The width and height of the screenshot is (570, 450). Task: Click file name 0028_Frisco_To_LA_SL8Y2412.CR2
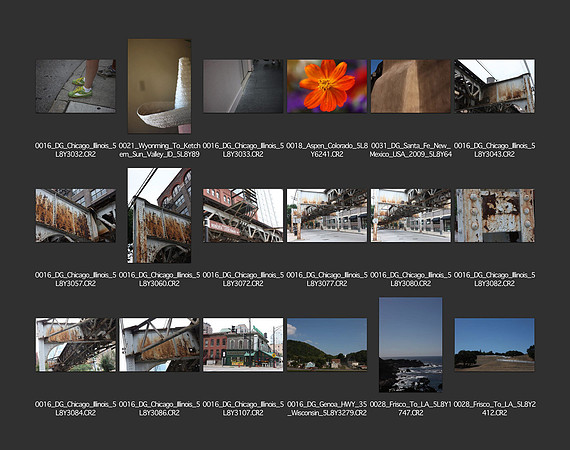pyautogui.click(x=494, y=409)
